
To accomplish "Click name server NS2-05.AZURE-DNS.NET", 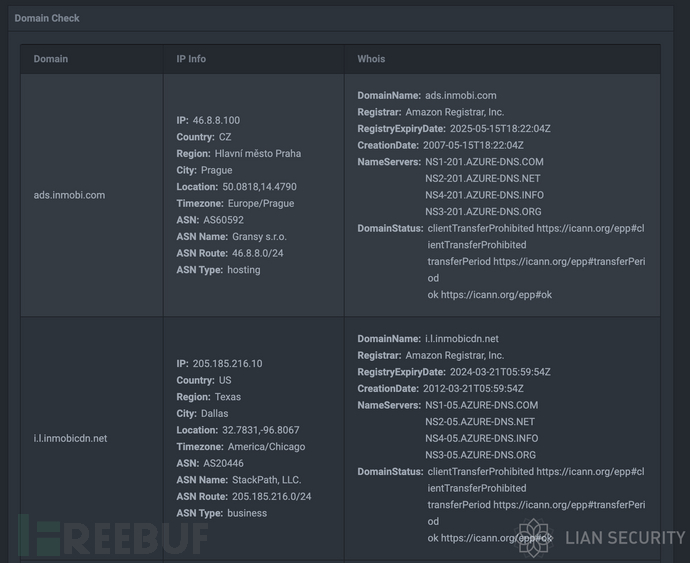I will pos(480,422).
